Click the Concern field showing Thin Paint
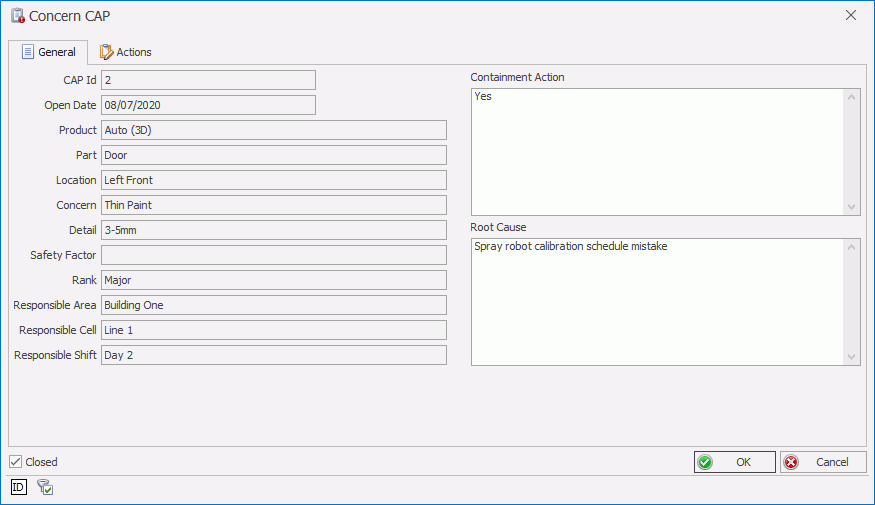The width and height of the screenshot is (875, 505). pyautogui.click(x=273, y=205)
